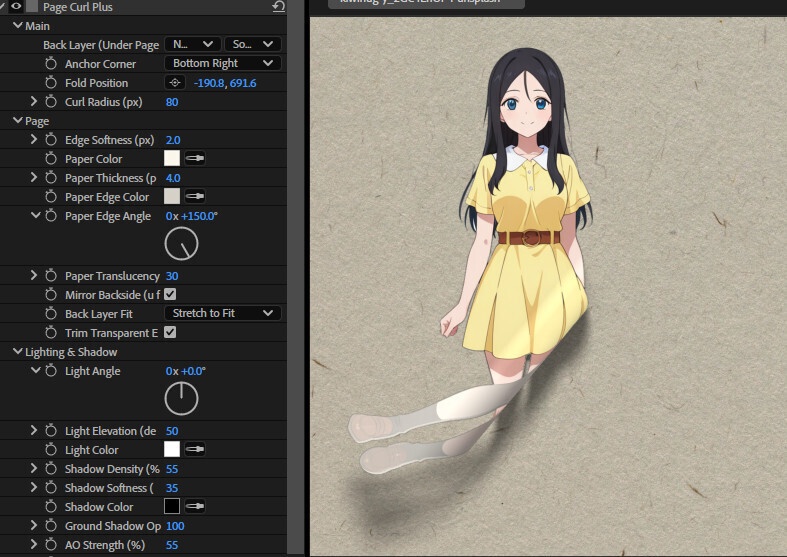Click the Shadow Color stopwatch
The image size is (787, 557).
[x=51, y=507]
